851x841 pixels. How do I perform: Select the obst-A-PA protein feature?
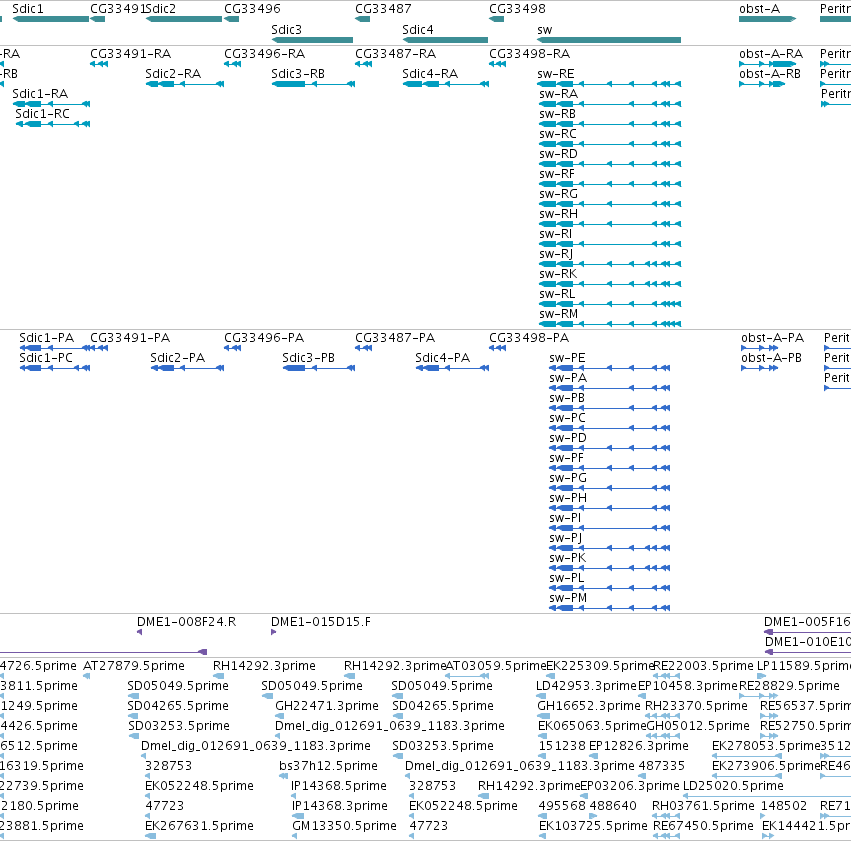point(760,348)
